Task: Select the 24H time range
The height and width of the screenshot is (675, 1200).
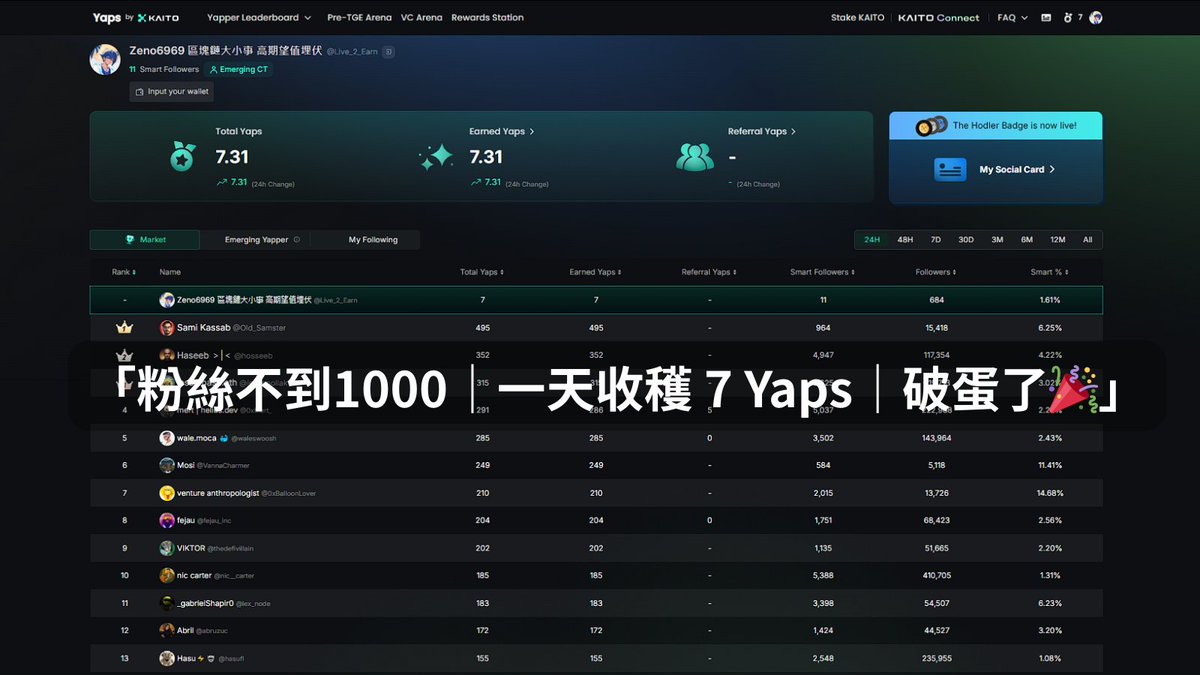Action: pyautogui.click(x=872, y=240)
